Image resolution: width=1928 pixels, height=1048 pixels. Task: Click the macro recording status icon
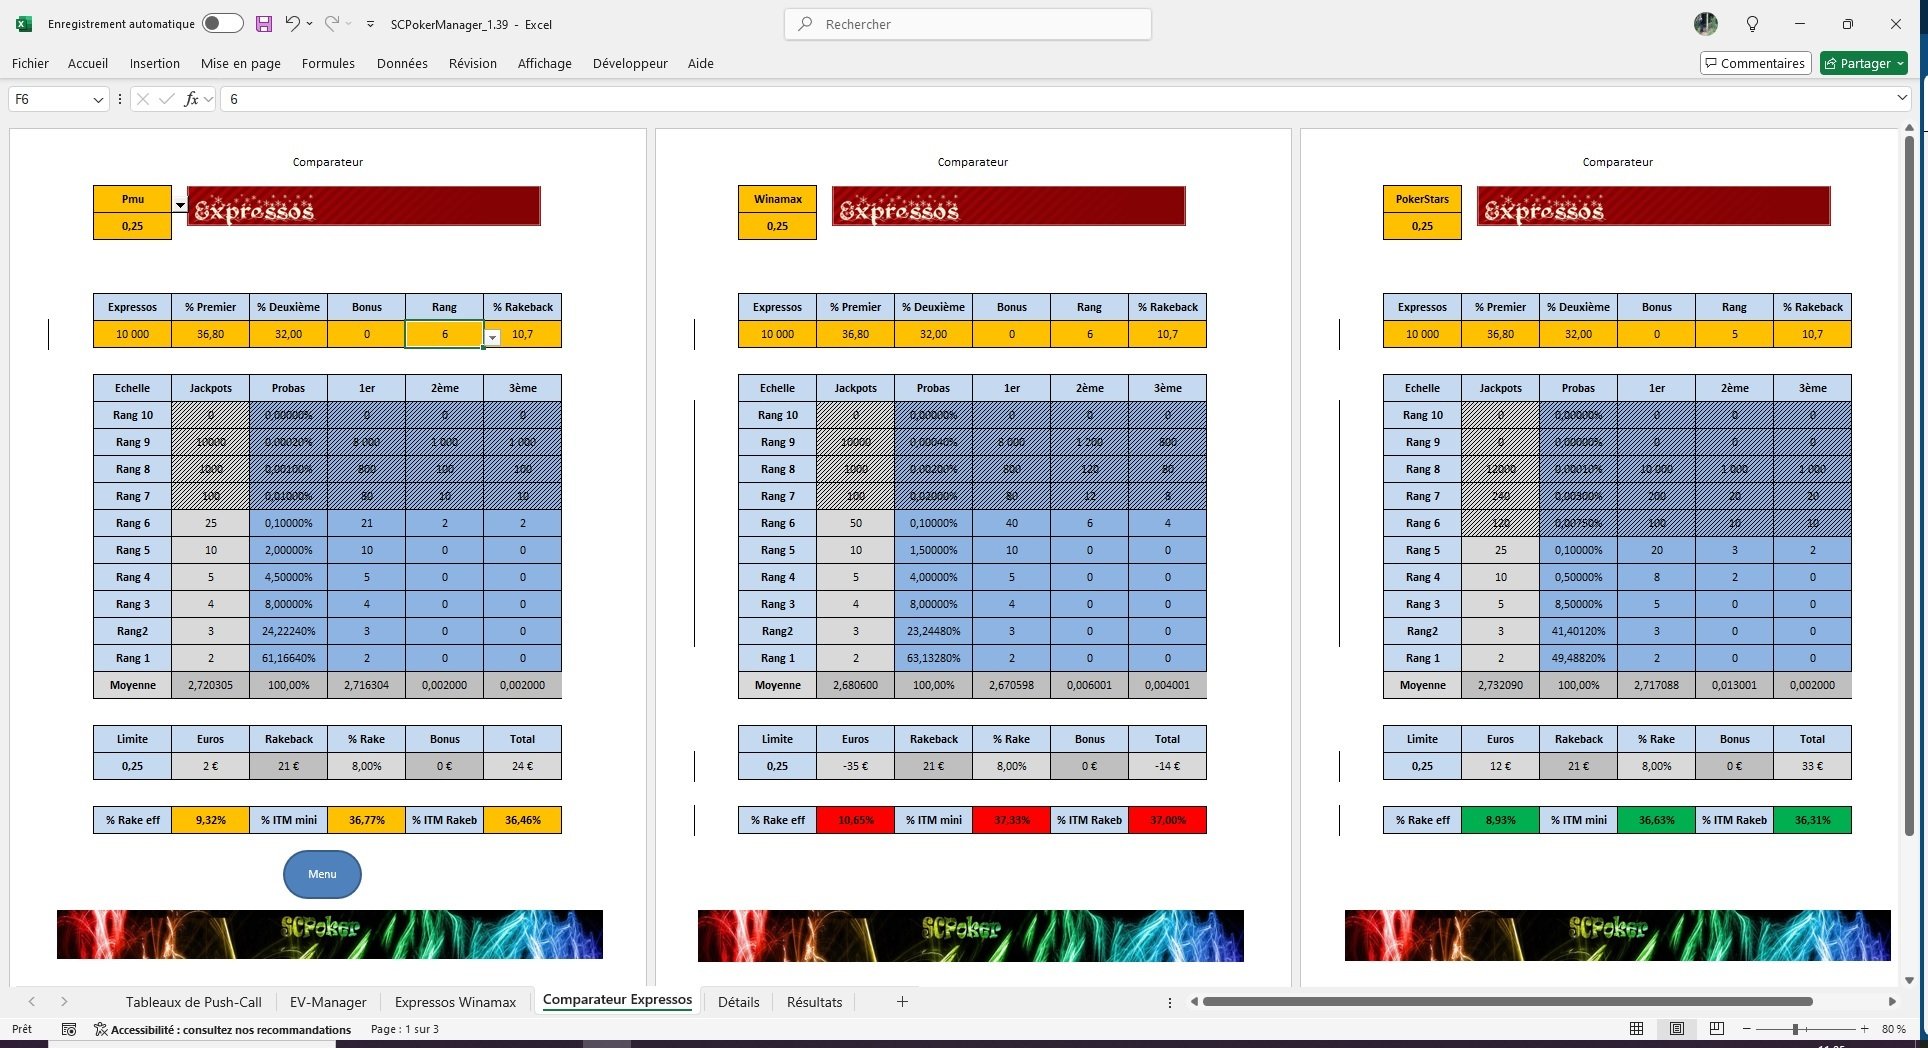click(69, 1029)
